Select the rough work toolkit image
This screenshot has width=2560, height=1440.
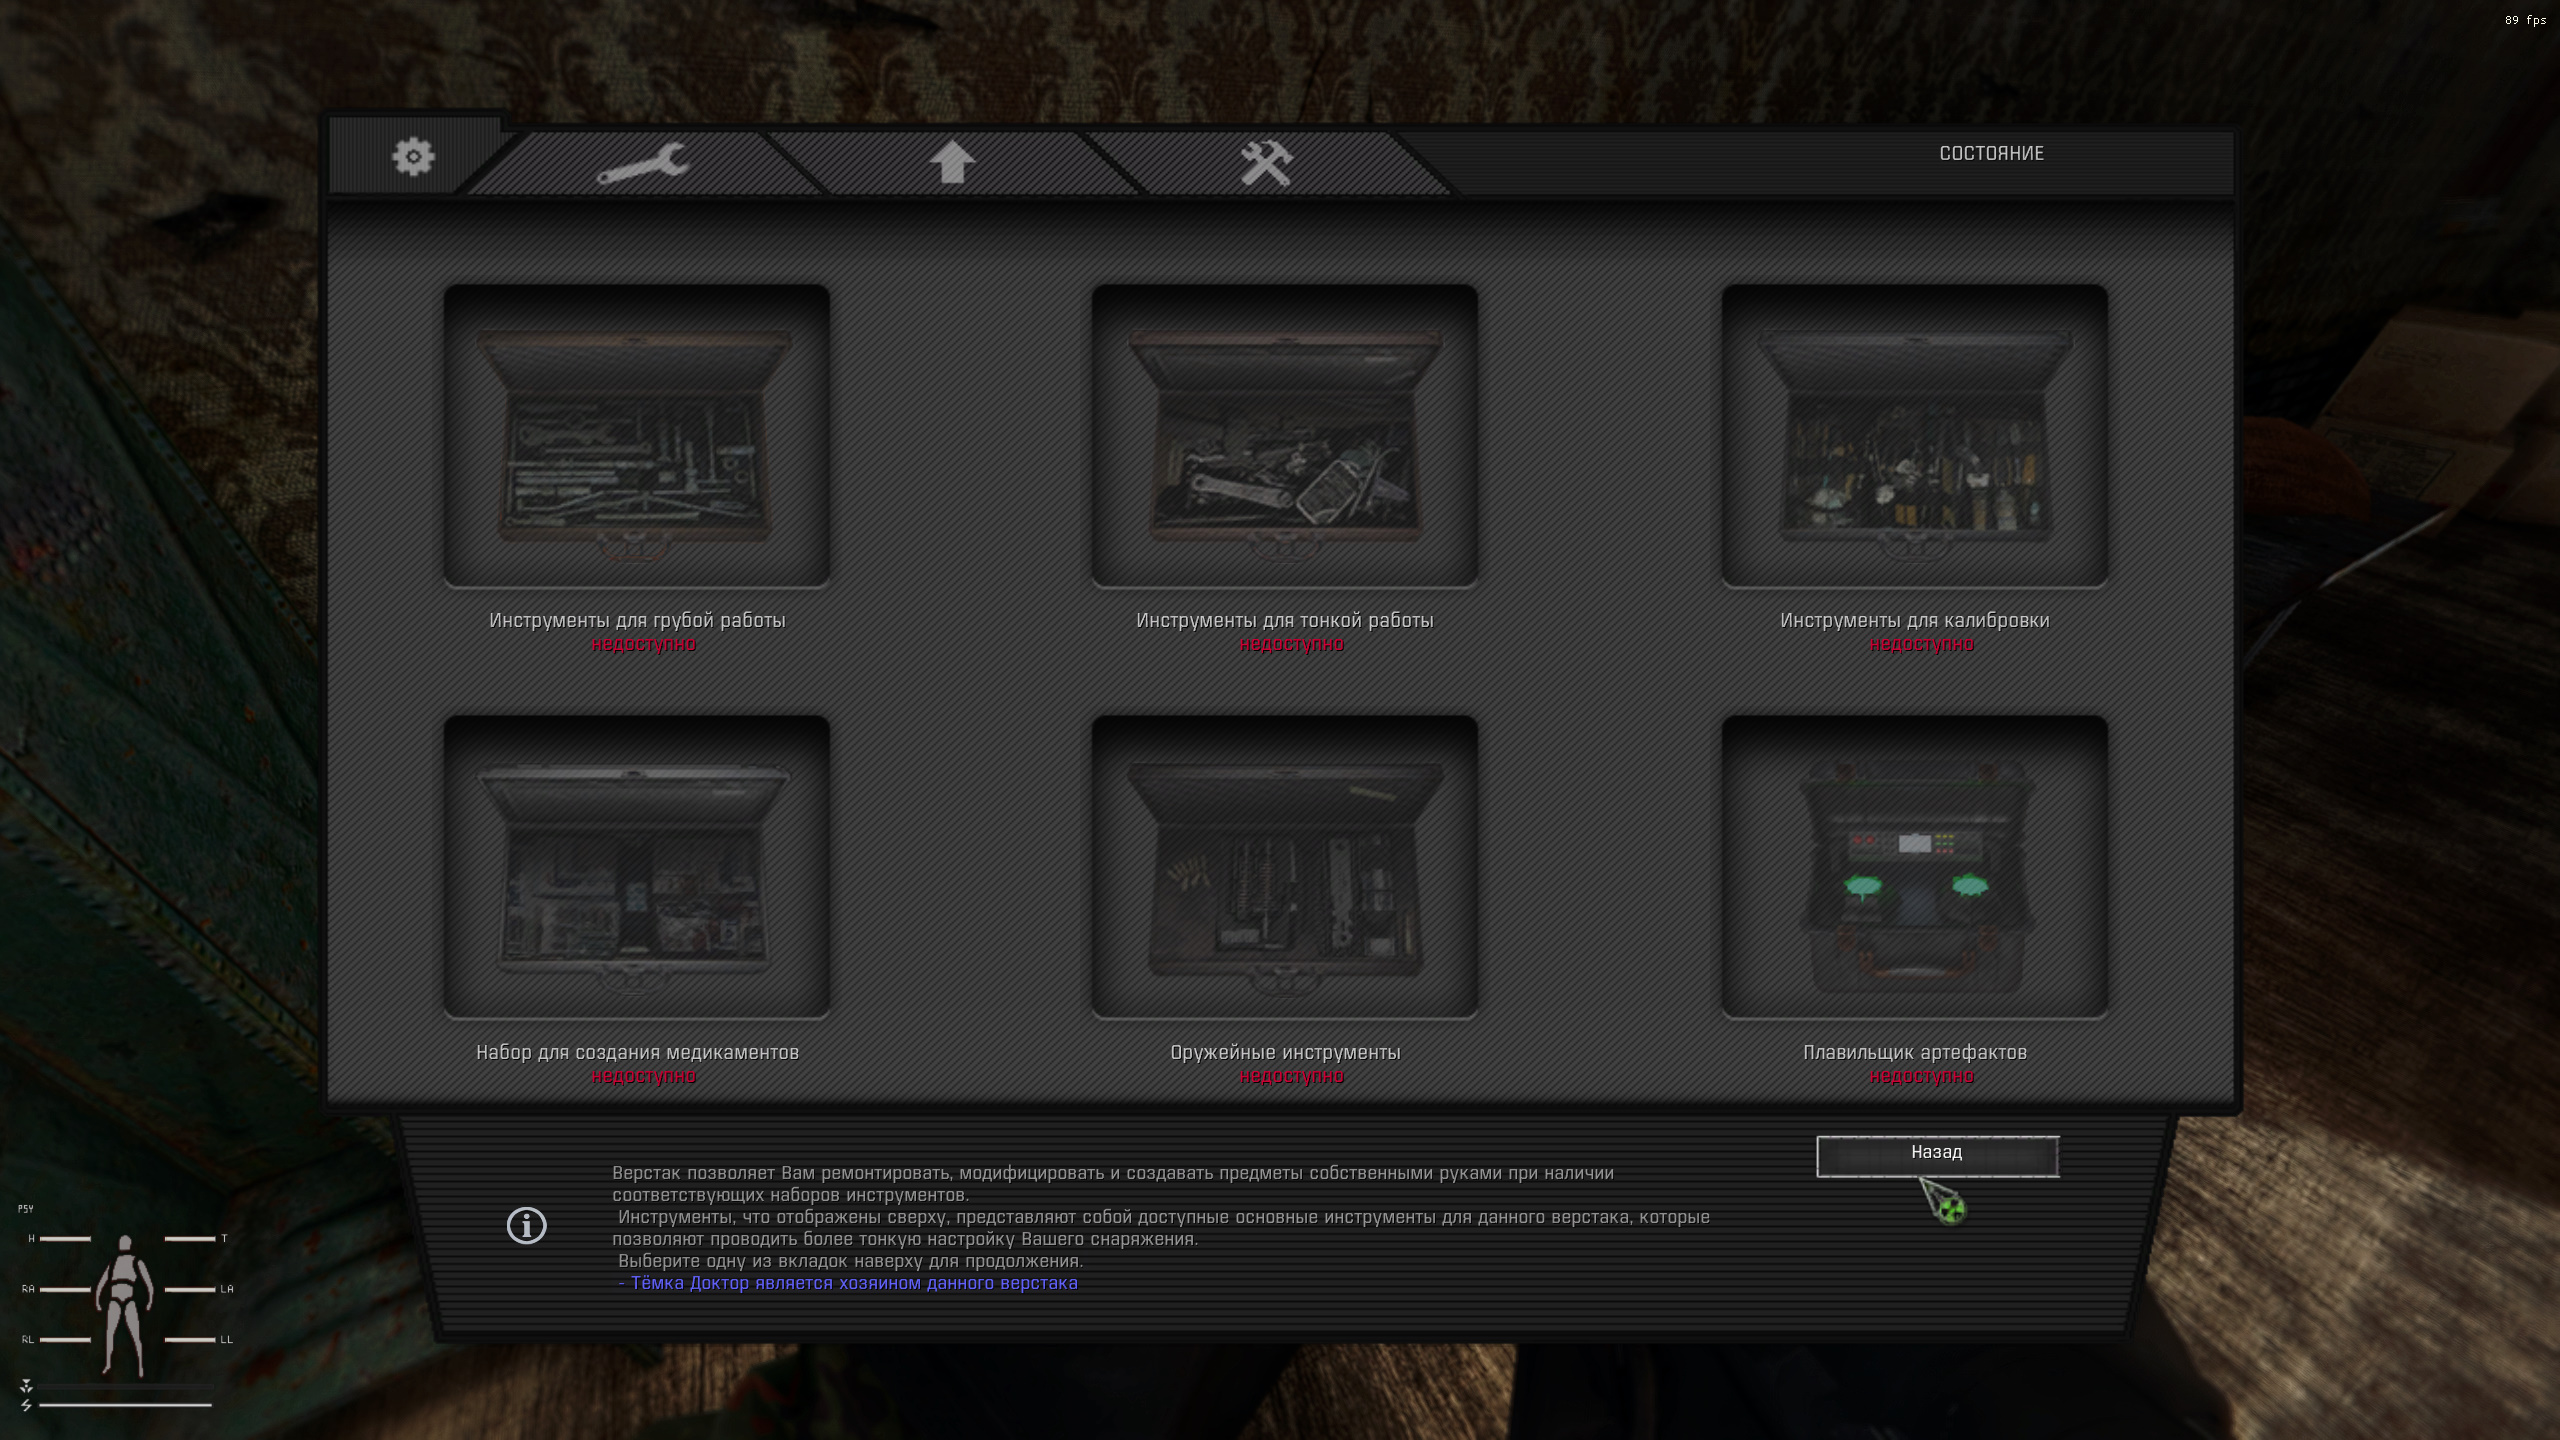click(x=637, y=436)
